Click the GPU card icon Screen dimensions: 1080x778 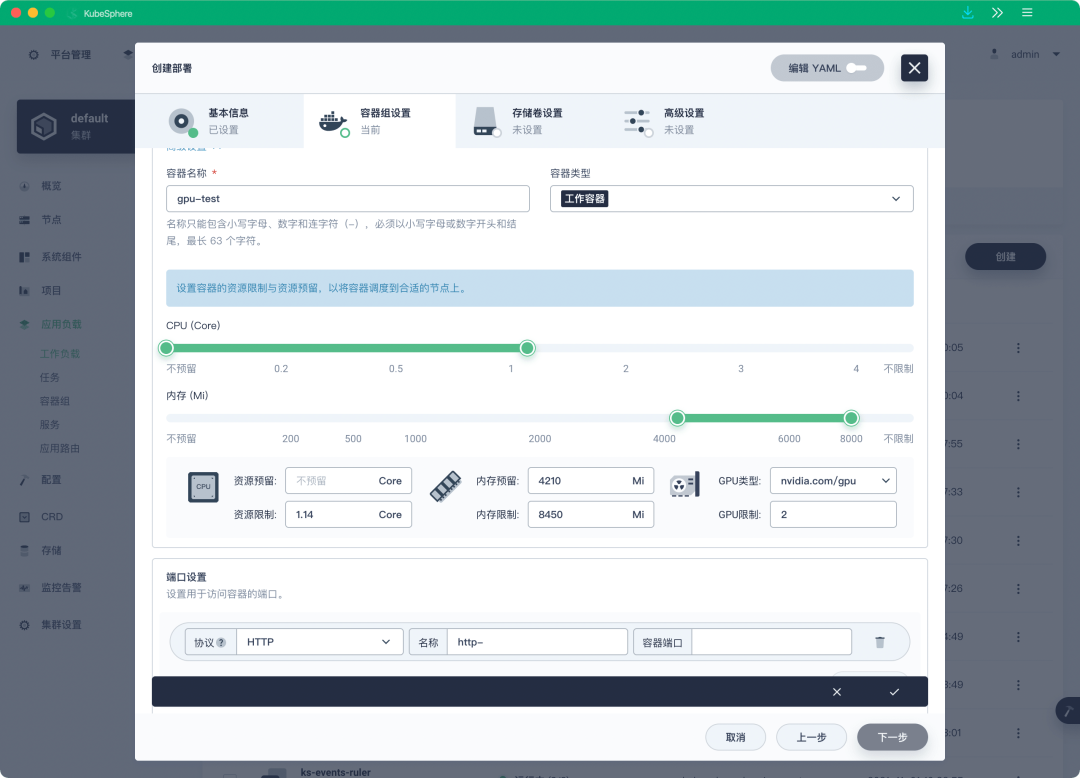click(x=685, y=484)
